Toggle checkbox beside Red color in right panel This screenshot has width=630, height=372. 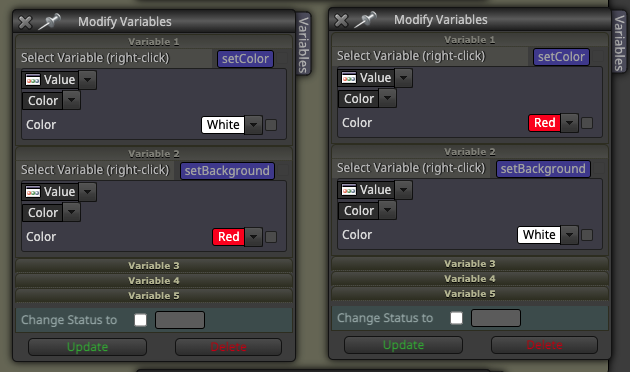587,123
